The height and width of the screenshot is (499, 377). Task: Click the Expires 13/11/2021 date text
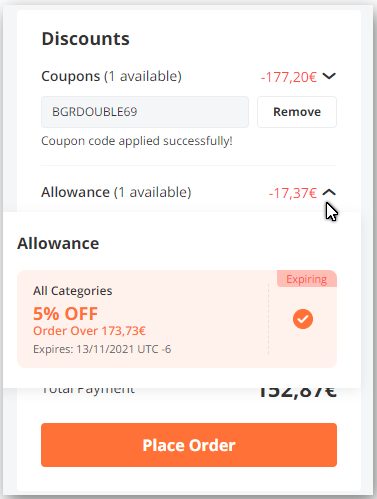click(x=102, y=349)
